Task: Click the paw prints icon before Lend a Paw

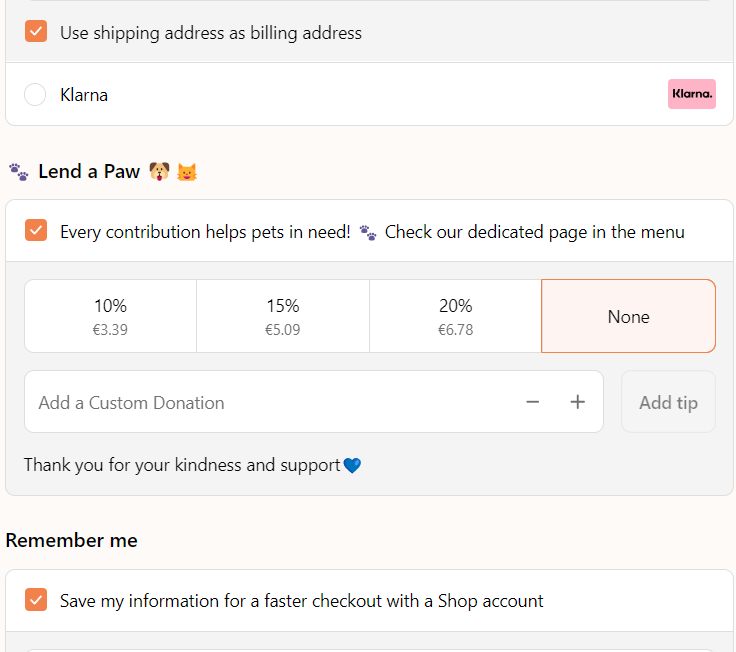Action: [x=18, y=172]
